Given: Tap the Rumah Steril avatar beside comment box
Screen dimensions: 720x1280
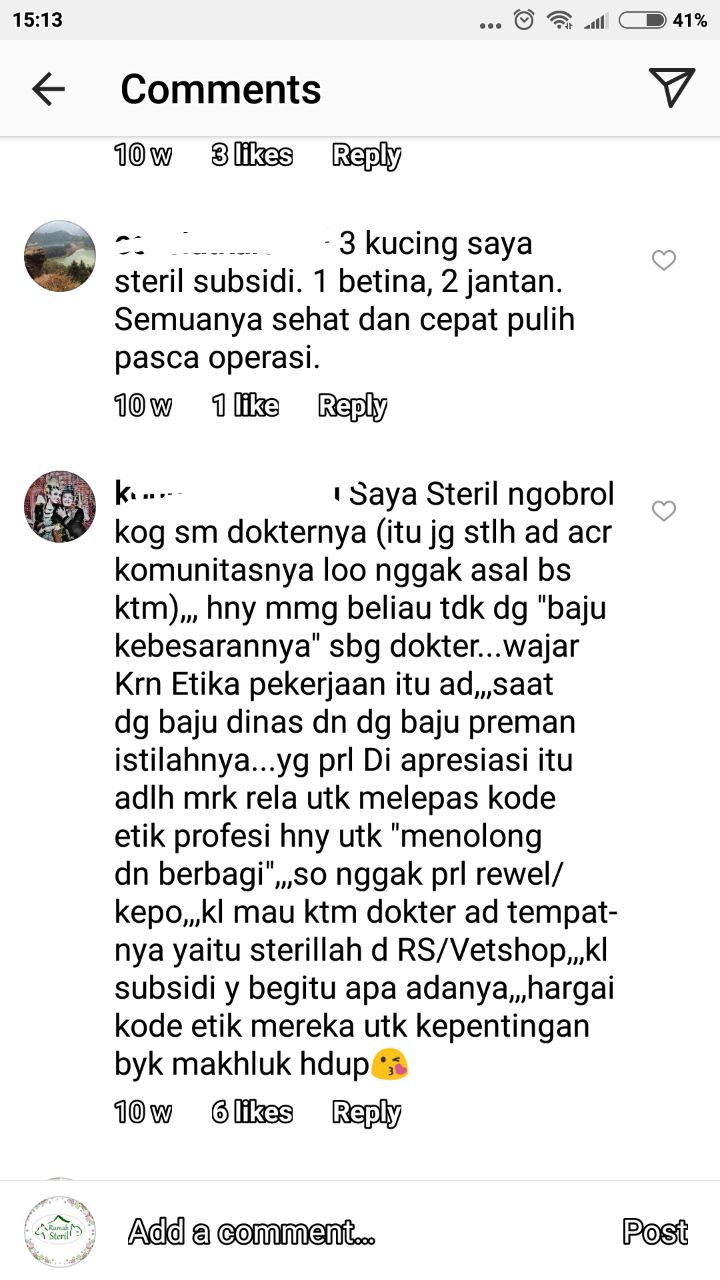Looking at the screenshot, I should [60, 1231].
